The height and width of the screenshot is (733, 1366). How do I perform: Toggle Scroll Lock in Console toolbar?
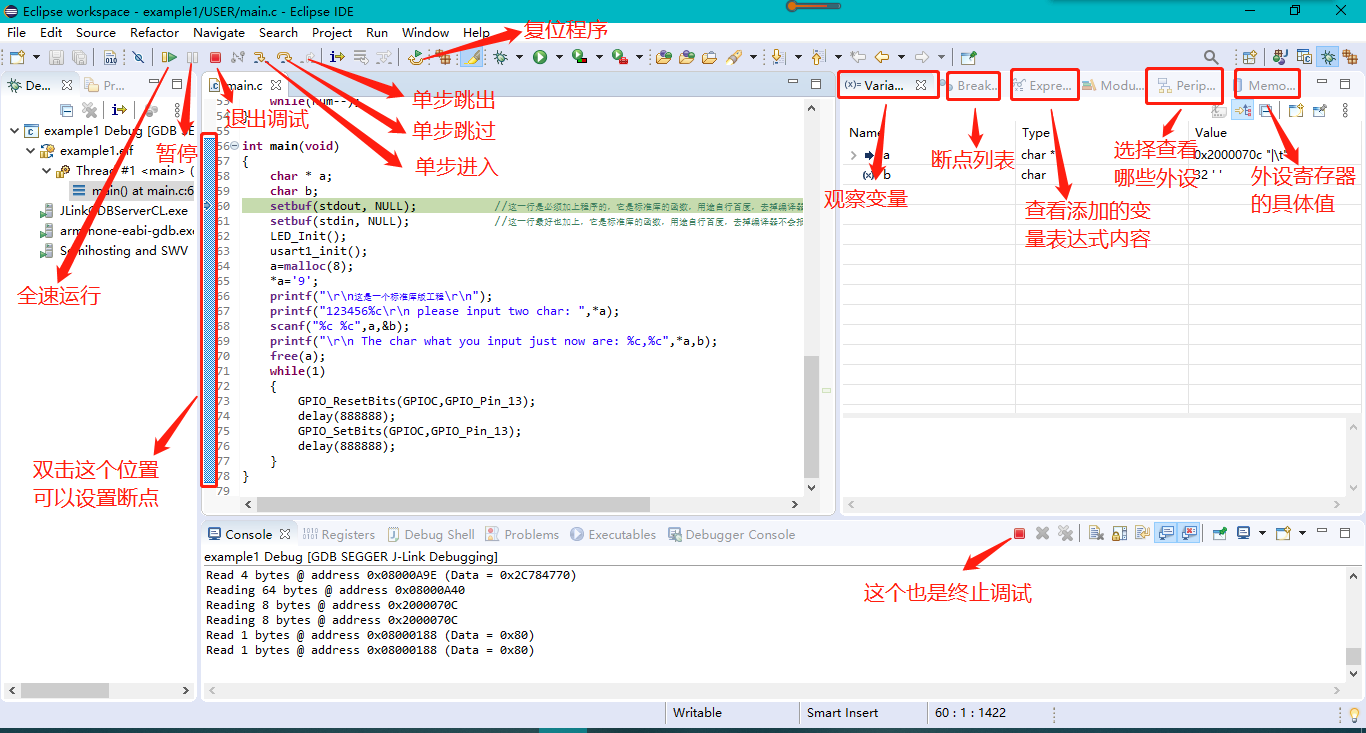pyautogui.click(x=1119, y=534)
